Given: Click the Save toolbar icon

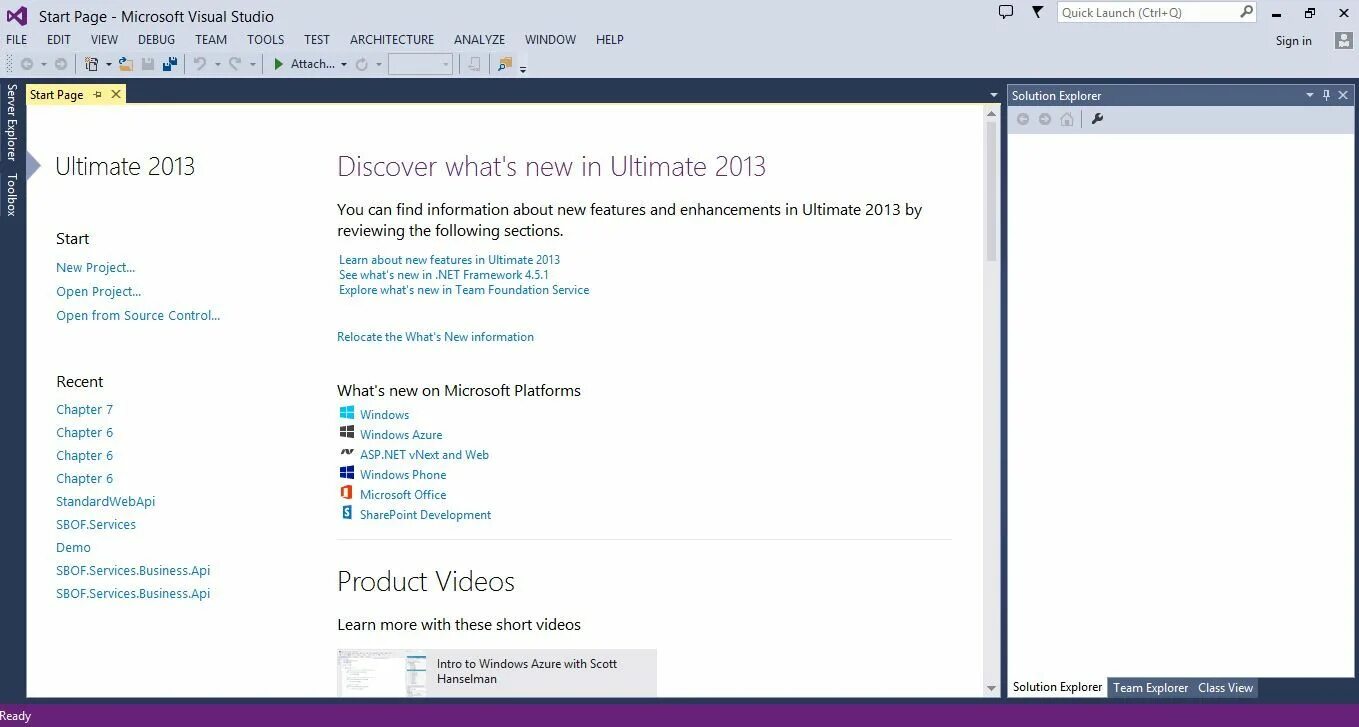Looking at the screenshot, I should click(148, 64).
